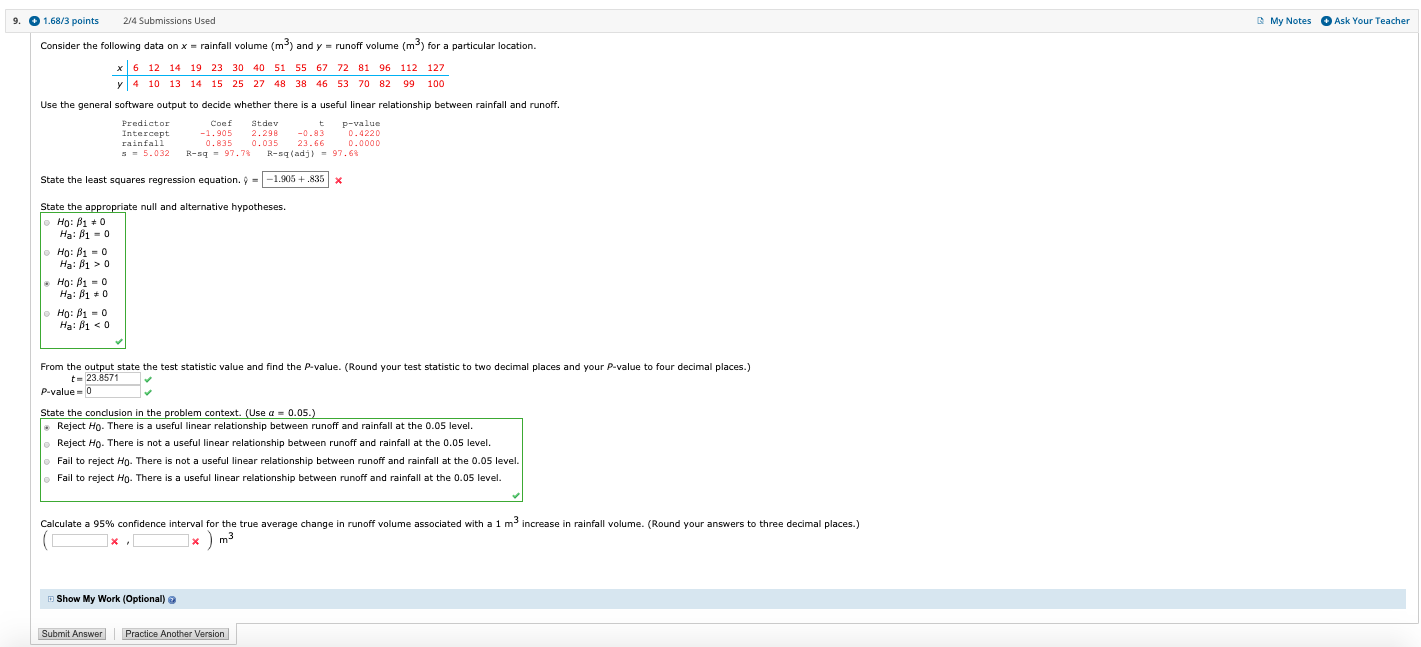Screen dimensions: 1421x647
Task: Open the Ask Your Teacher link
Action: 1372,20
